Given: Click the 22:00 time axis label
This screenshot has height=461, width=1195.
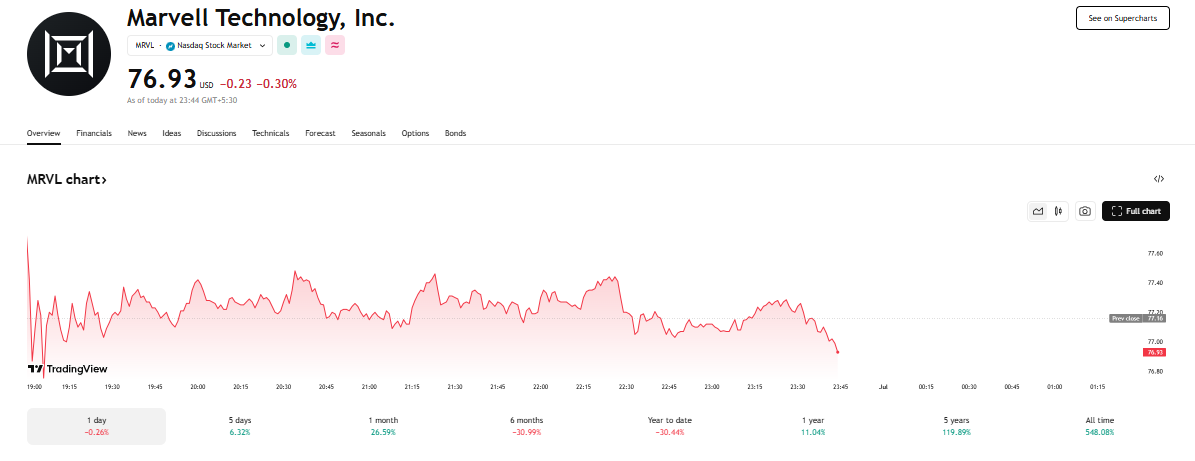Looking at the screenshot, I should [x=540, y=387].
